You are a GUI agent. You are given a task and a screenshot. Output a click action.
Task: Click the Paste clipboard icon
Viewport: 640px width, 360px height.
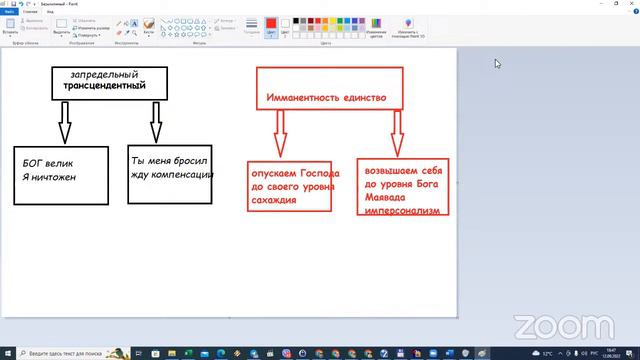[10, 23]
